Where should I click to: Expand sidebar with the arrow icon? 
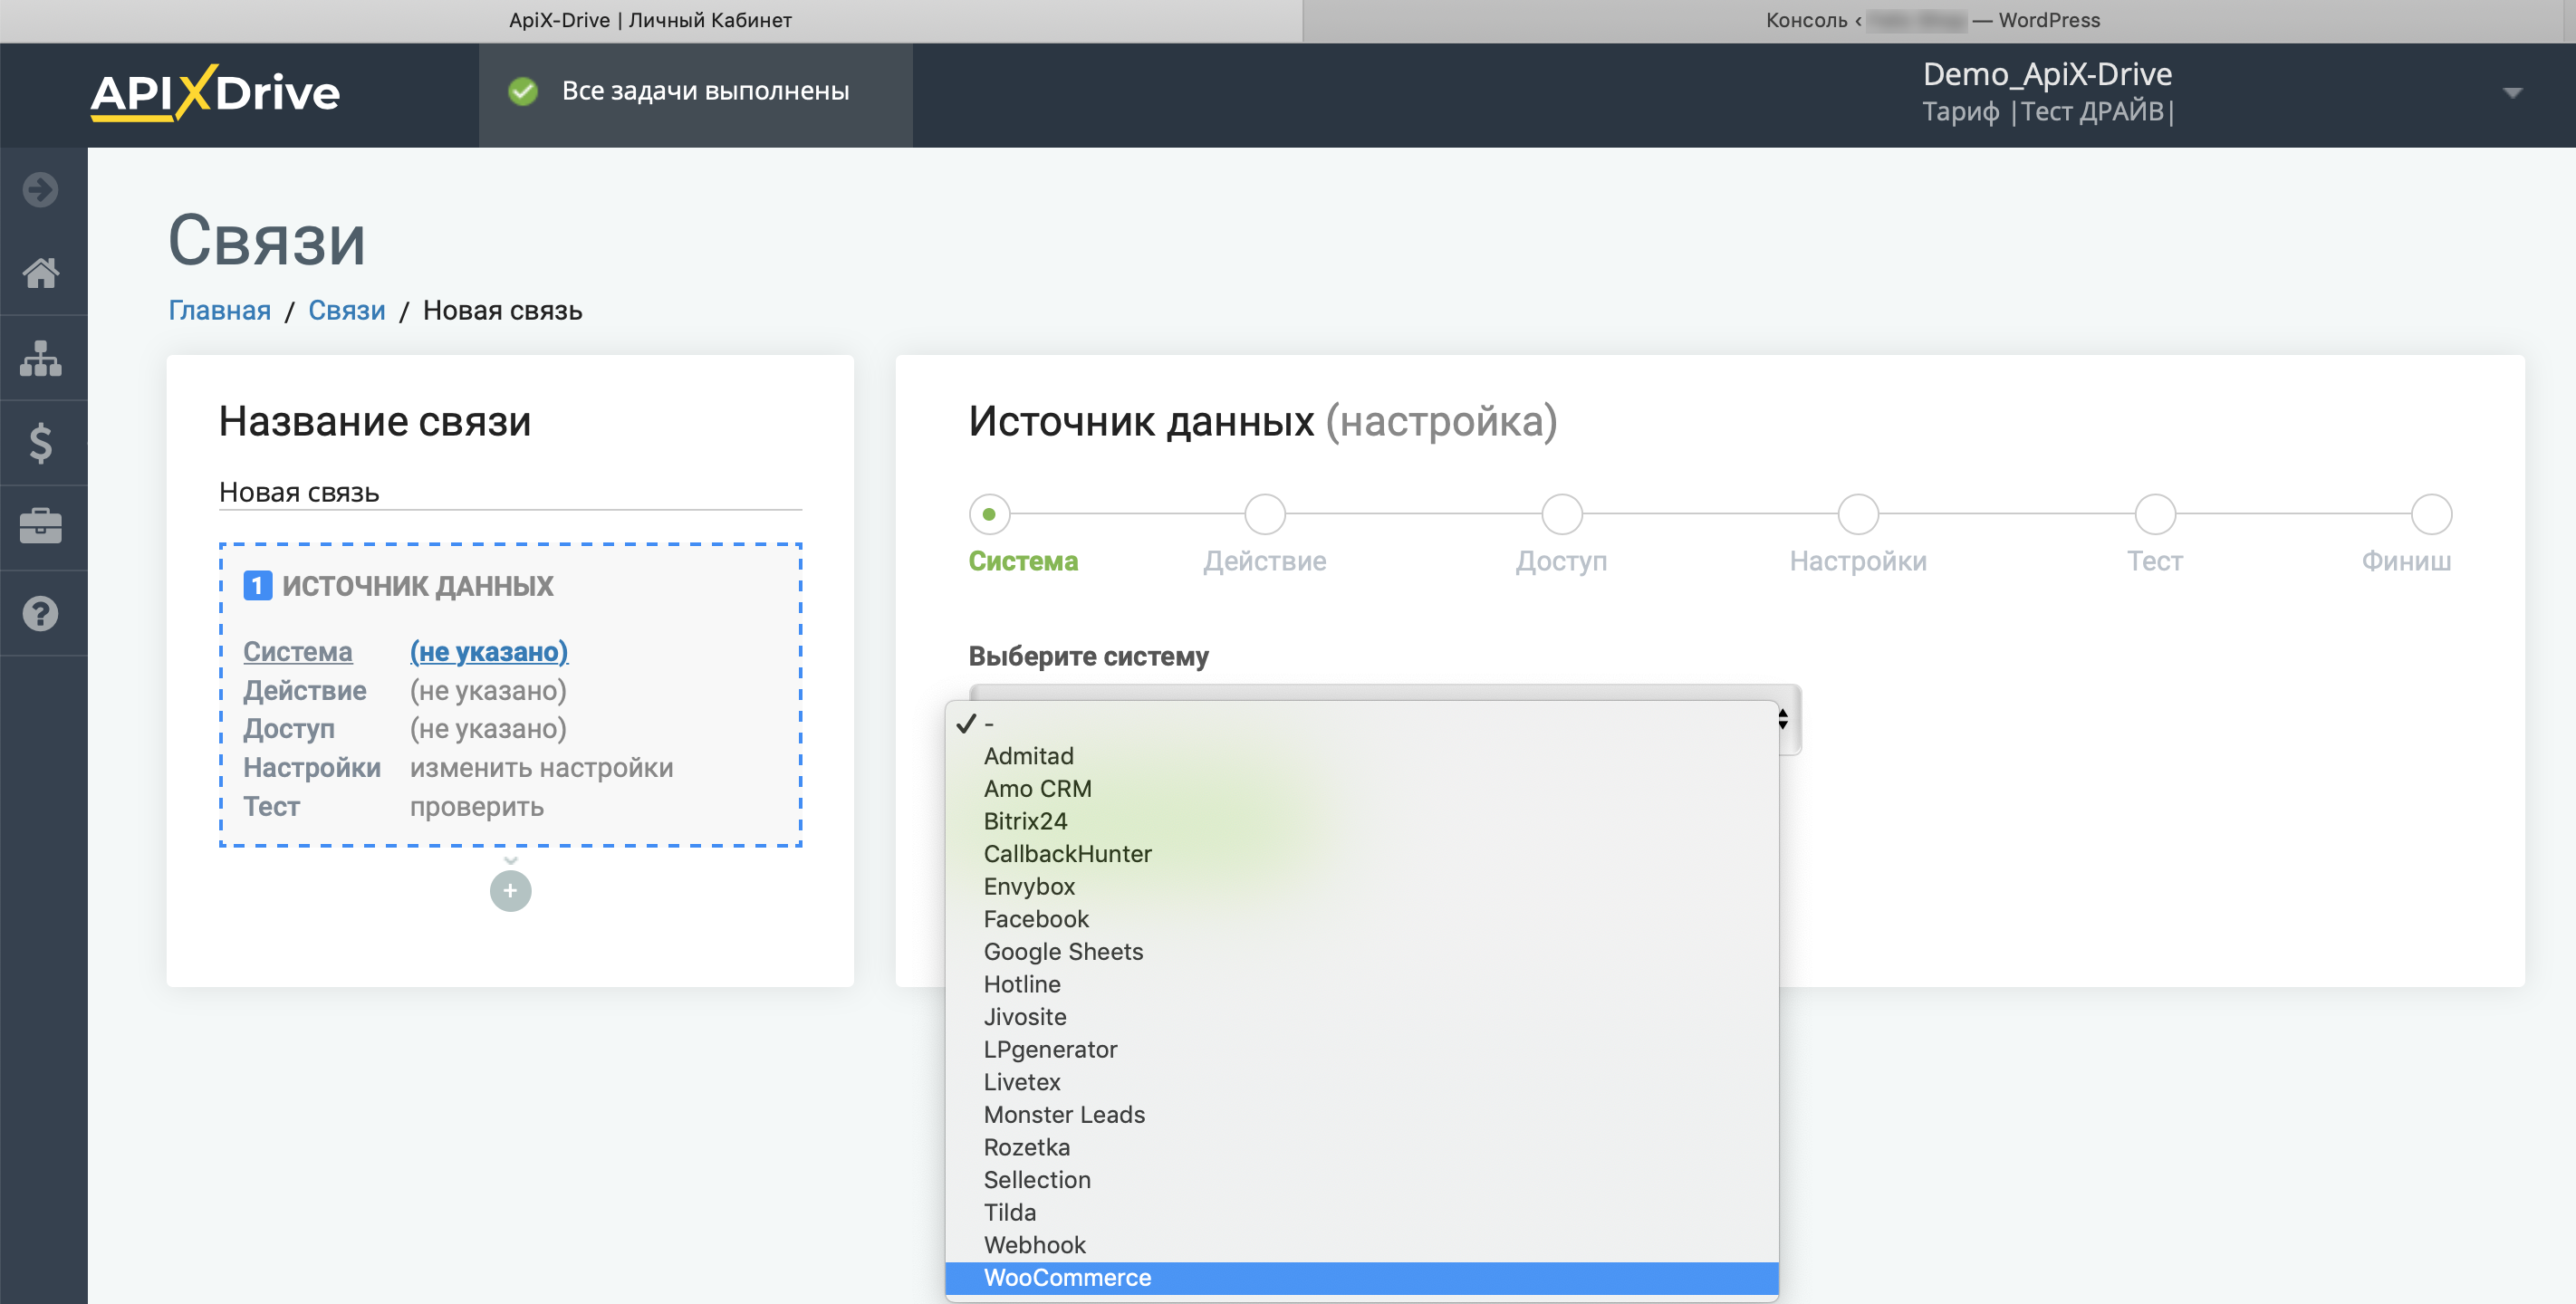click(40, 189)
